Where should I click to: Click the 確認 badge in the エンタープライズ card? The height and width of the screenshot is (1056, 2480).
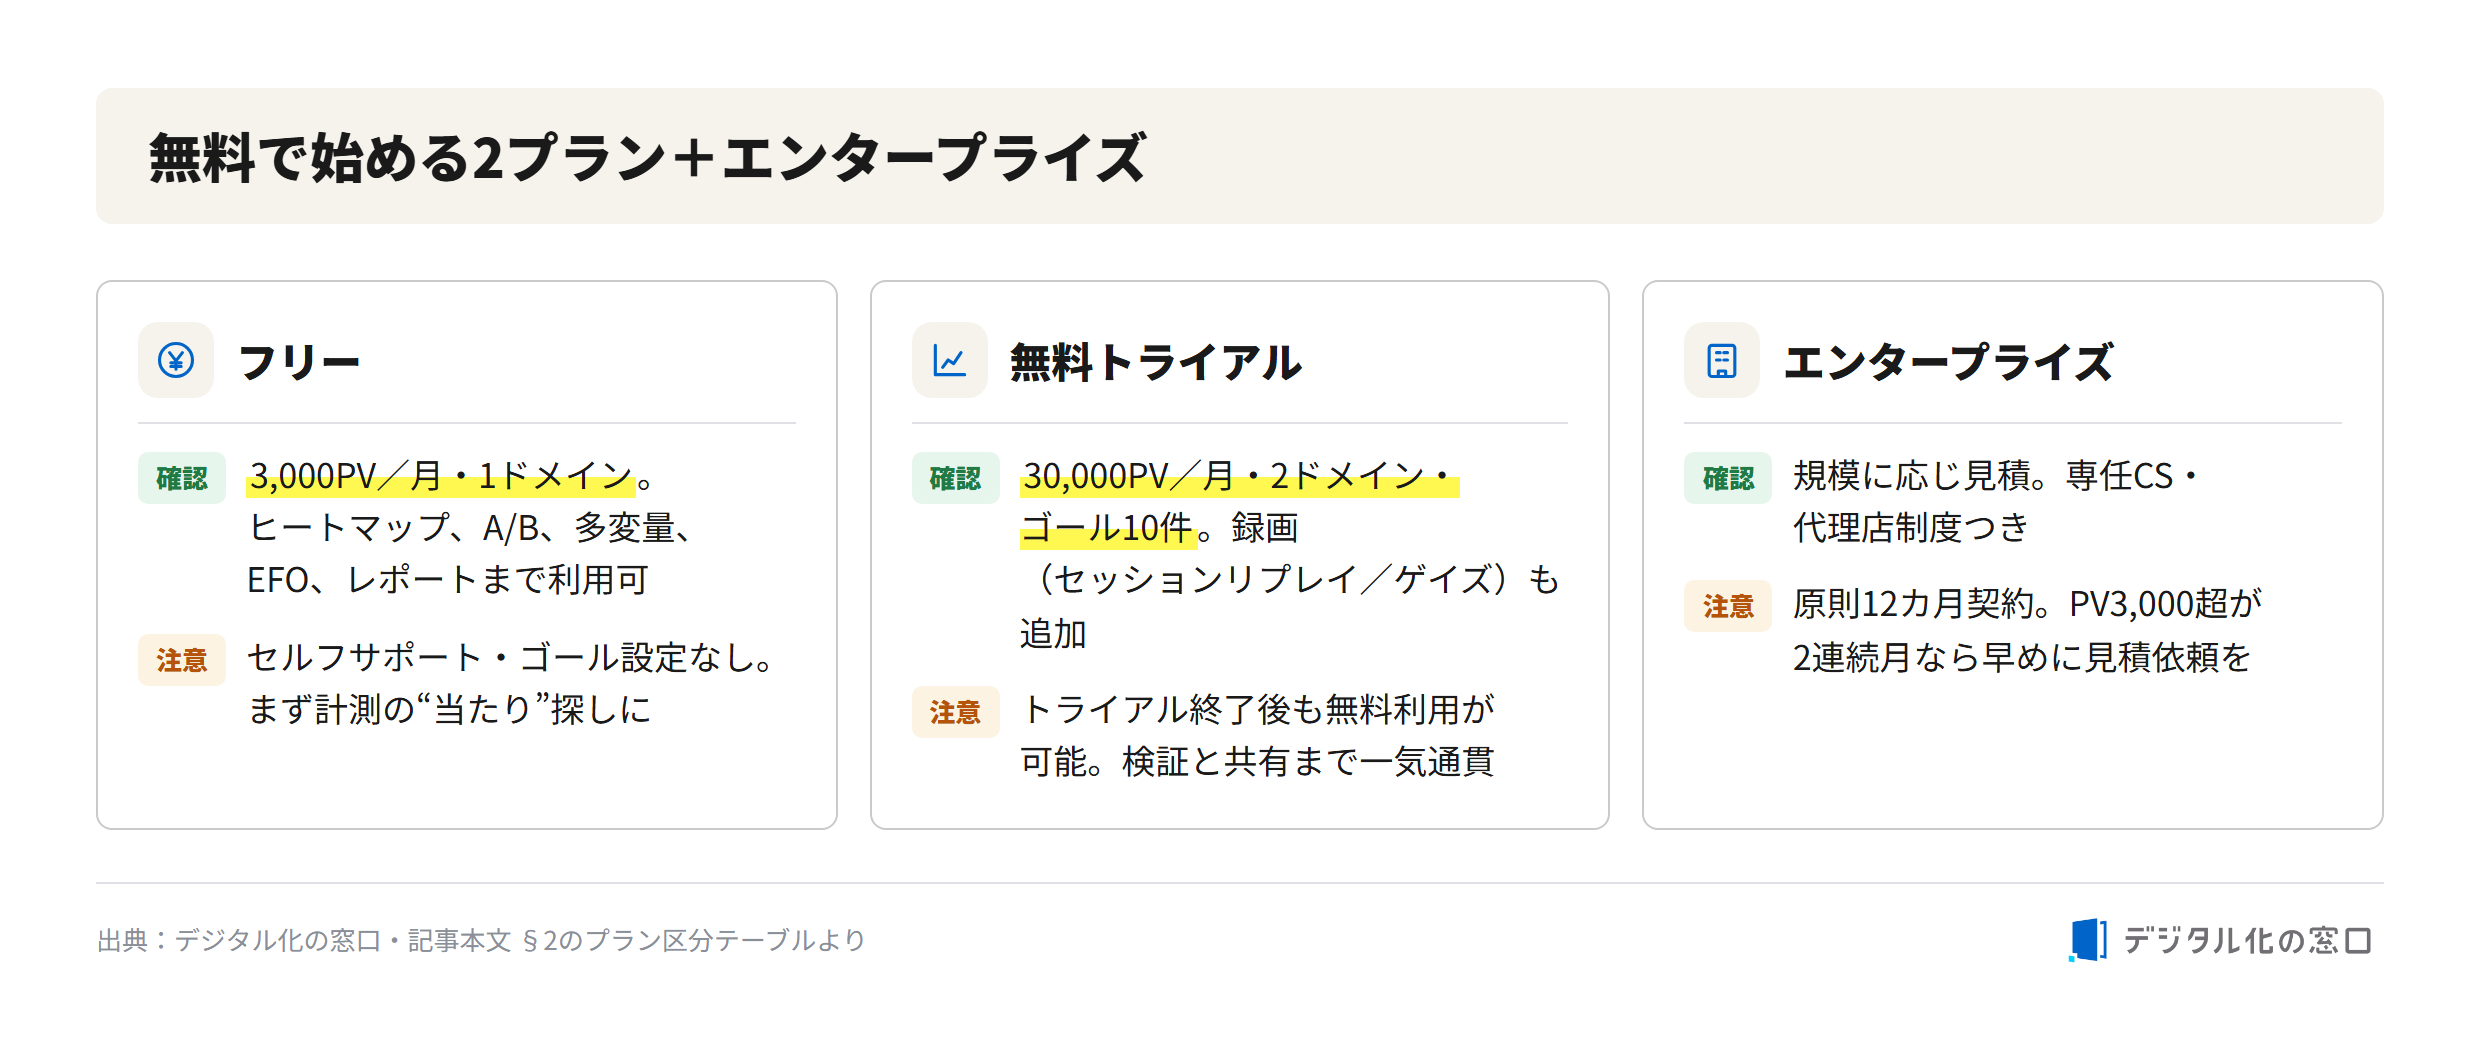(1727, 478)
